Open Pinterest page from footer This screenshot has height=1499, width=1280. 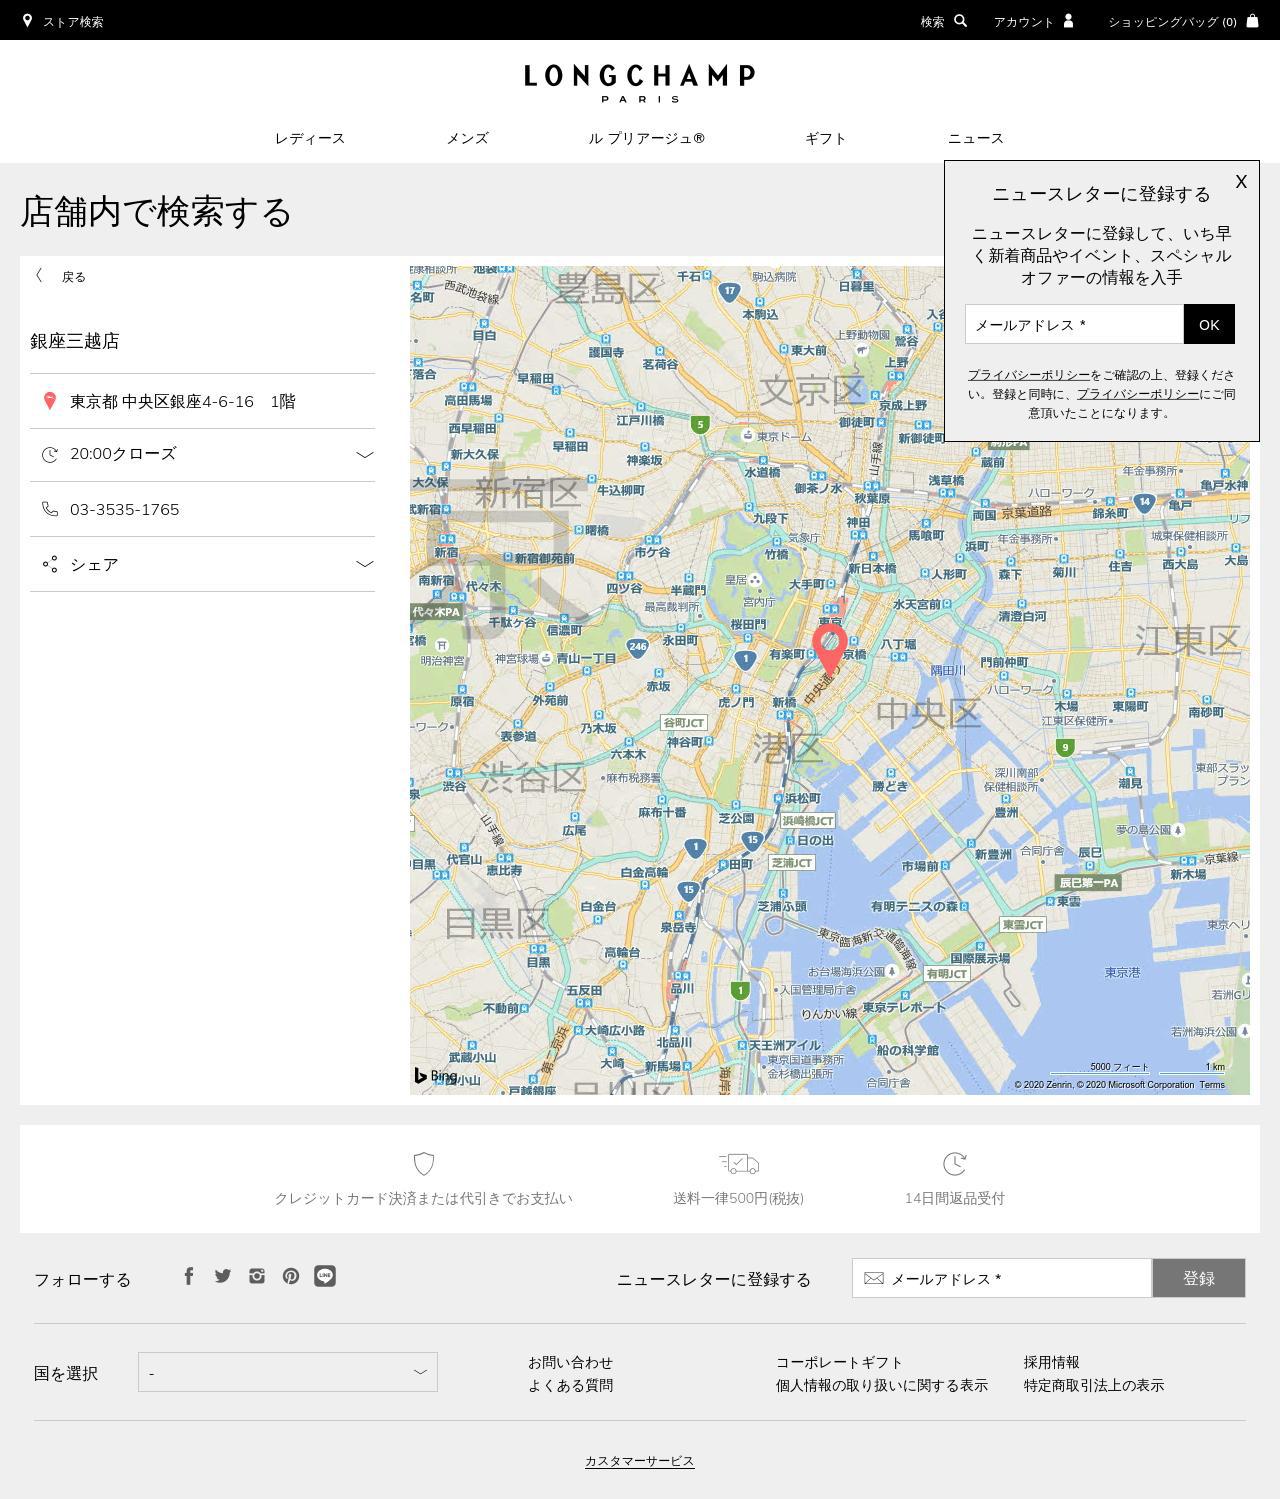291,1276
